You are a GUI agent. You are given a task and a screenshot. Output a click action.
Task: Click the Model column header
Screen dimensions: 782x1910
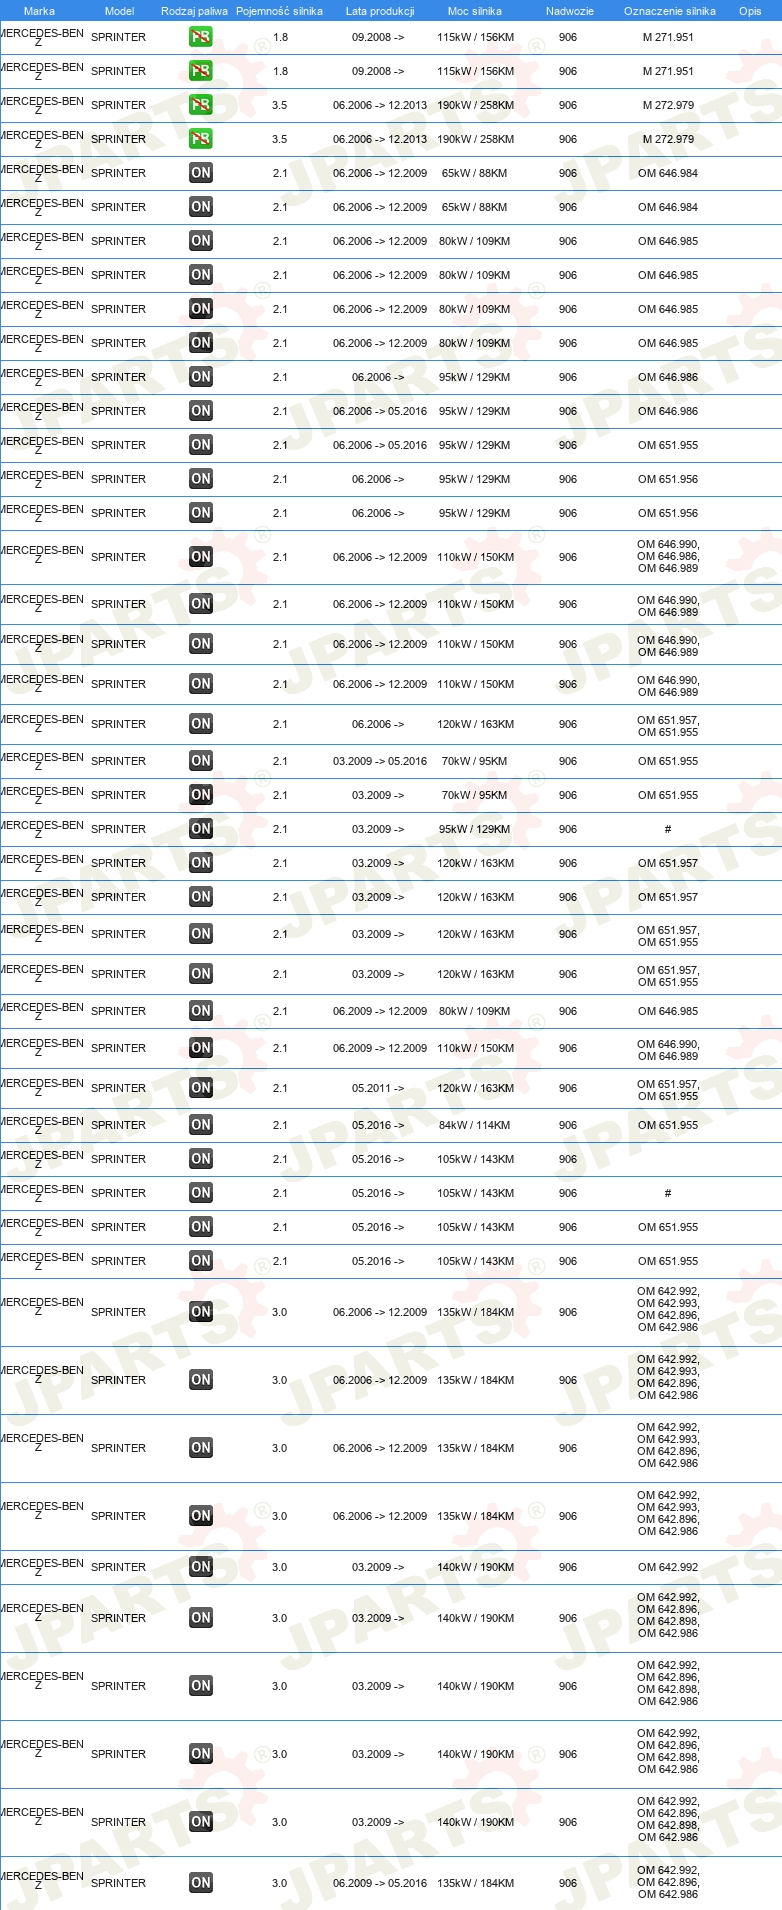pos(119,11)
